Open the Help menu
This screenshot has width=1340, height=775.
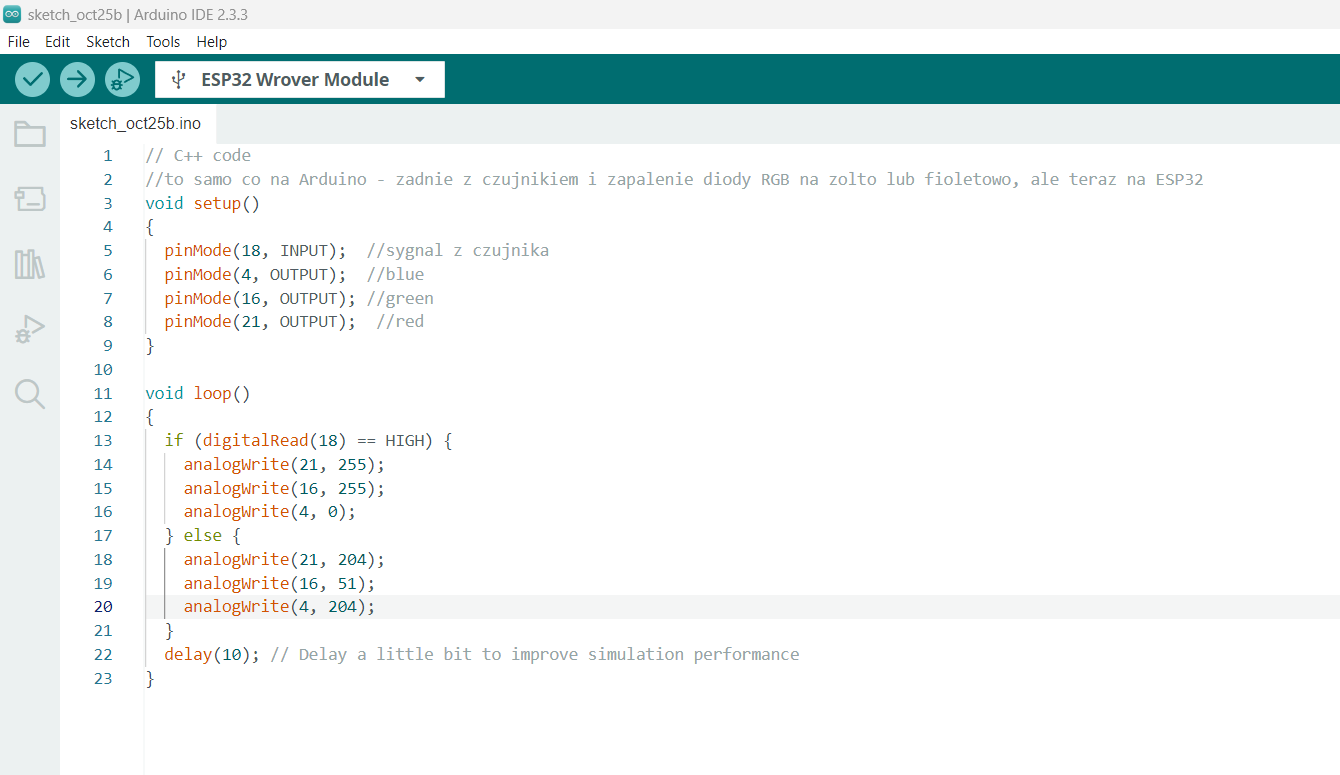click(x=212, y=42)
